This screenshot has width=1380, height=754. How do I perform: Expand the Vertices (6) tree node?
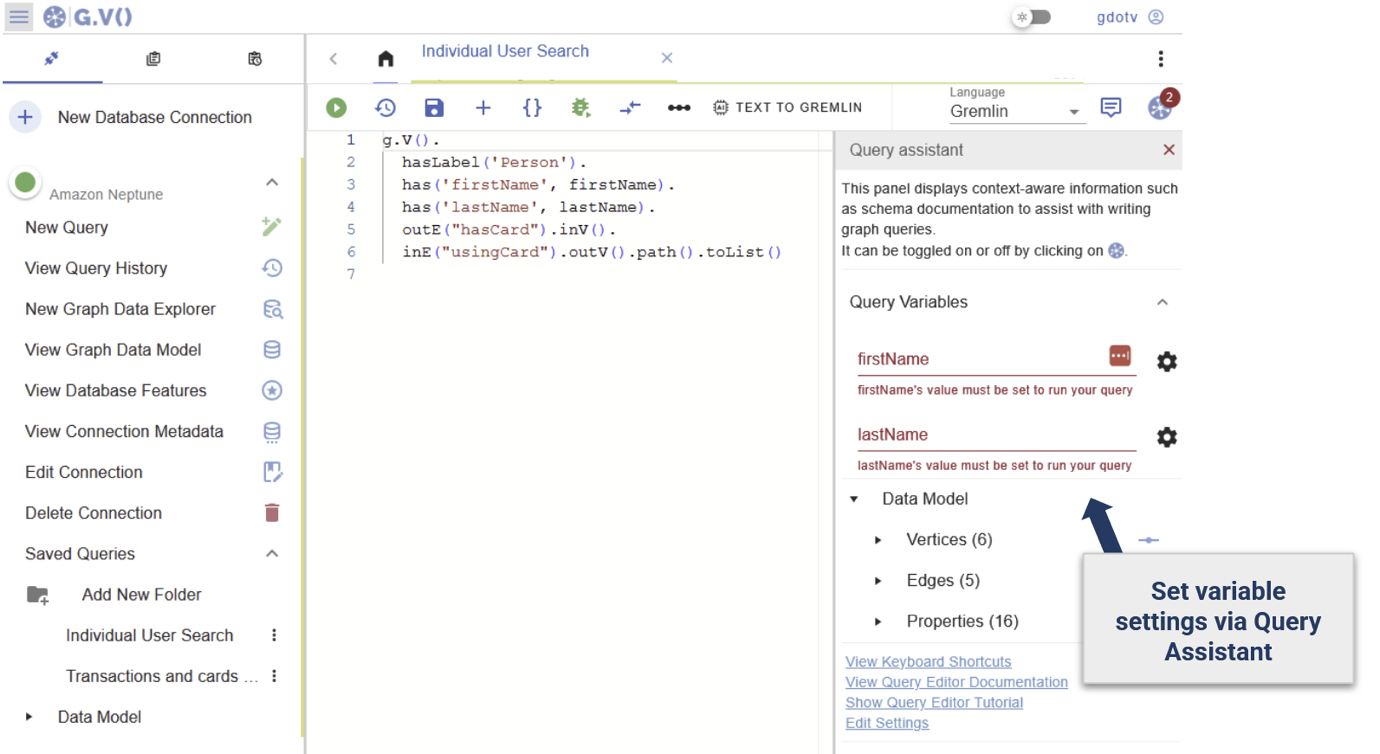878,540
